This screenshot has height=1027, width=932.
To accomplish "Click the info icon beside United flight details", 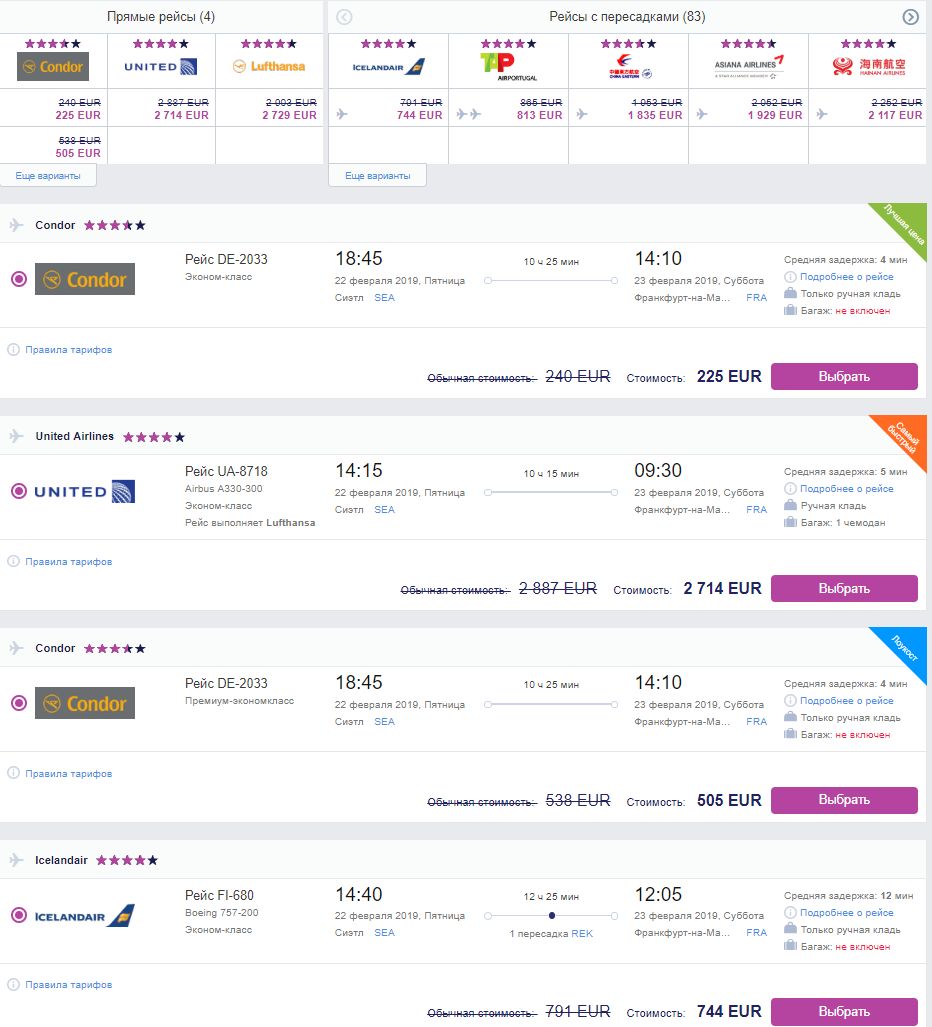I will [790, 489].
